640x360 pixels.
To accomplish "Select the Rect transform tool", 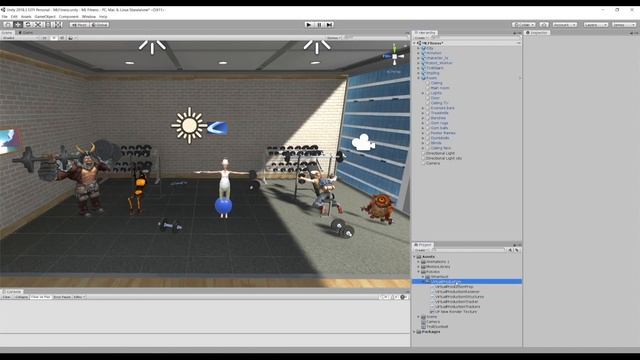I will click(48, 24).
